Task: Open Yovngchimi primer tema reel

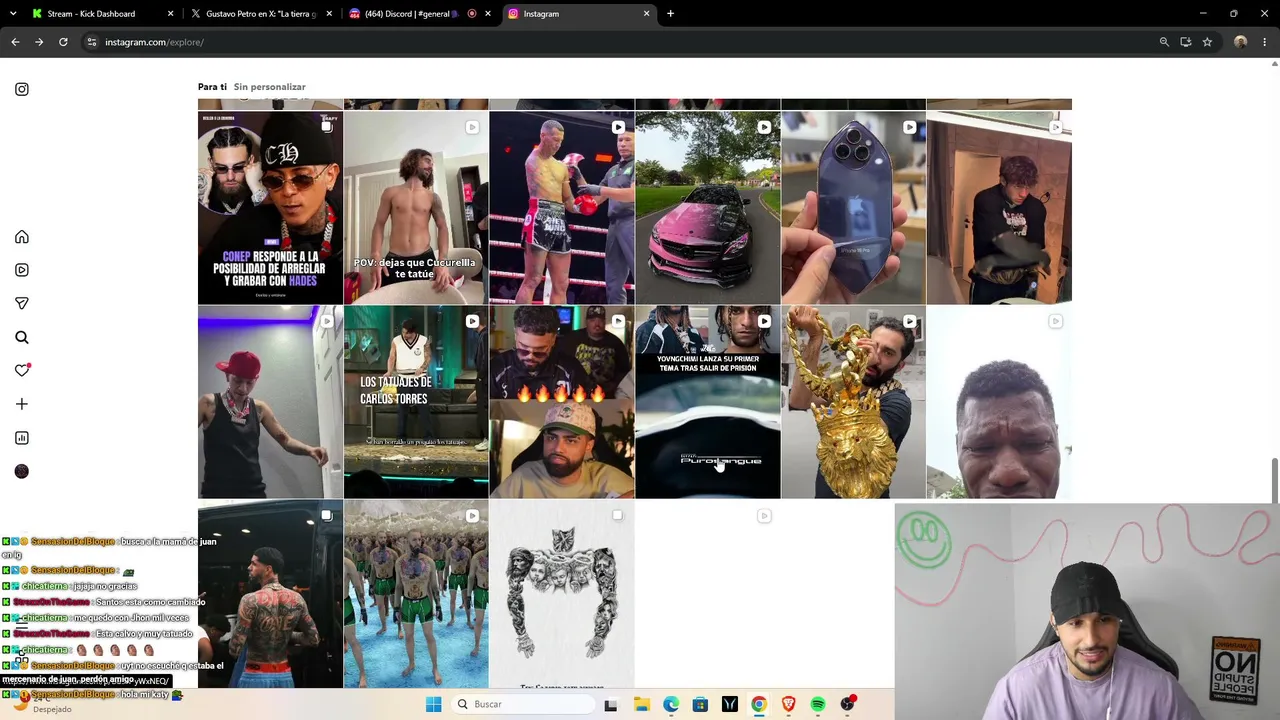Action: pyautogui.click(x=708, y=402)
